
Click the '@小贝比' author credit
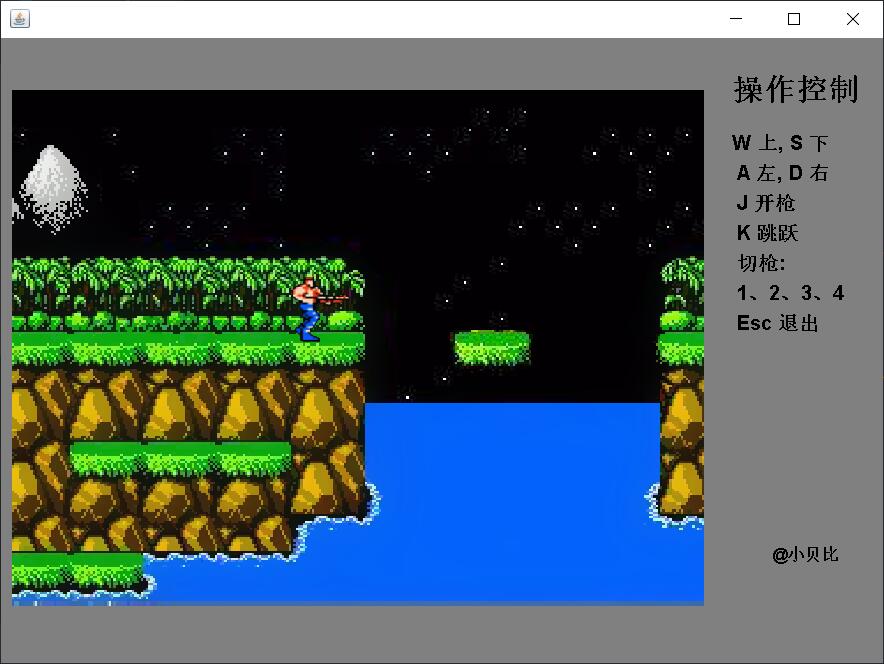pos(805,555)
